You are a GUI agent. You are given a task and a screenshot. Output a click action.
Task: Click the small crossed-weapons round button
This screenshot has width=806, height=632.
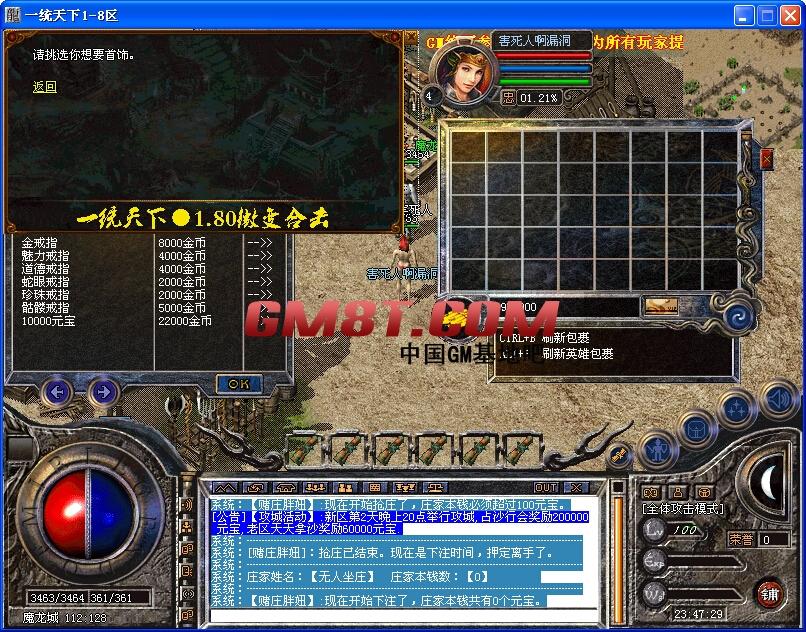point(618,455)
